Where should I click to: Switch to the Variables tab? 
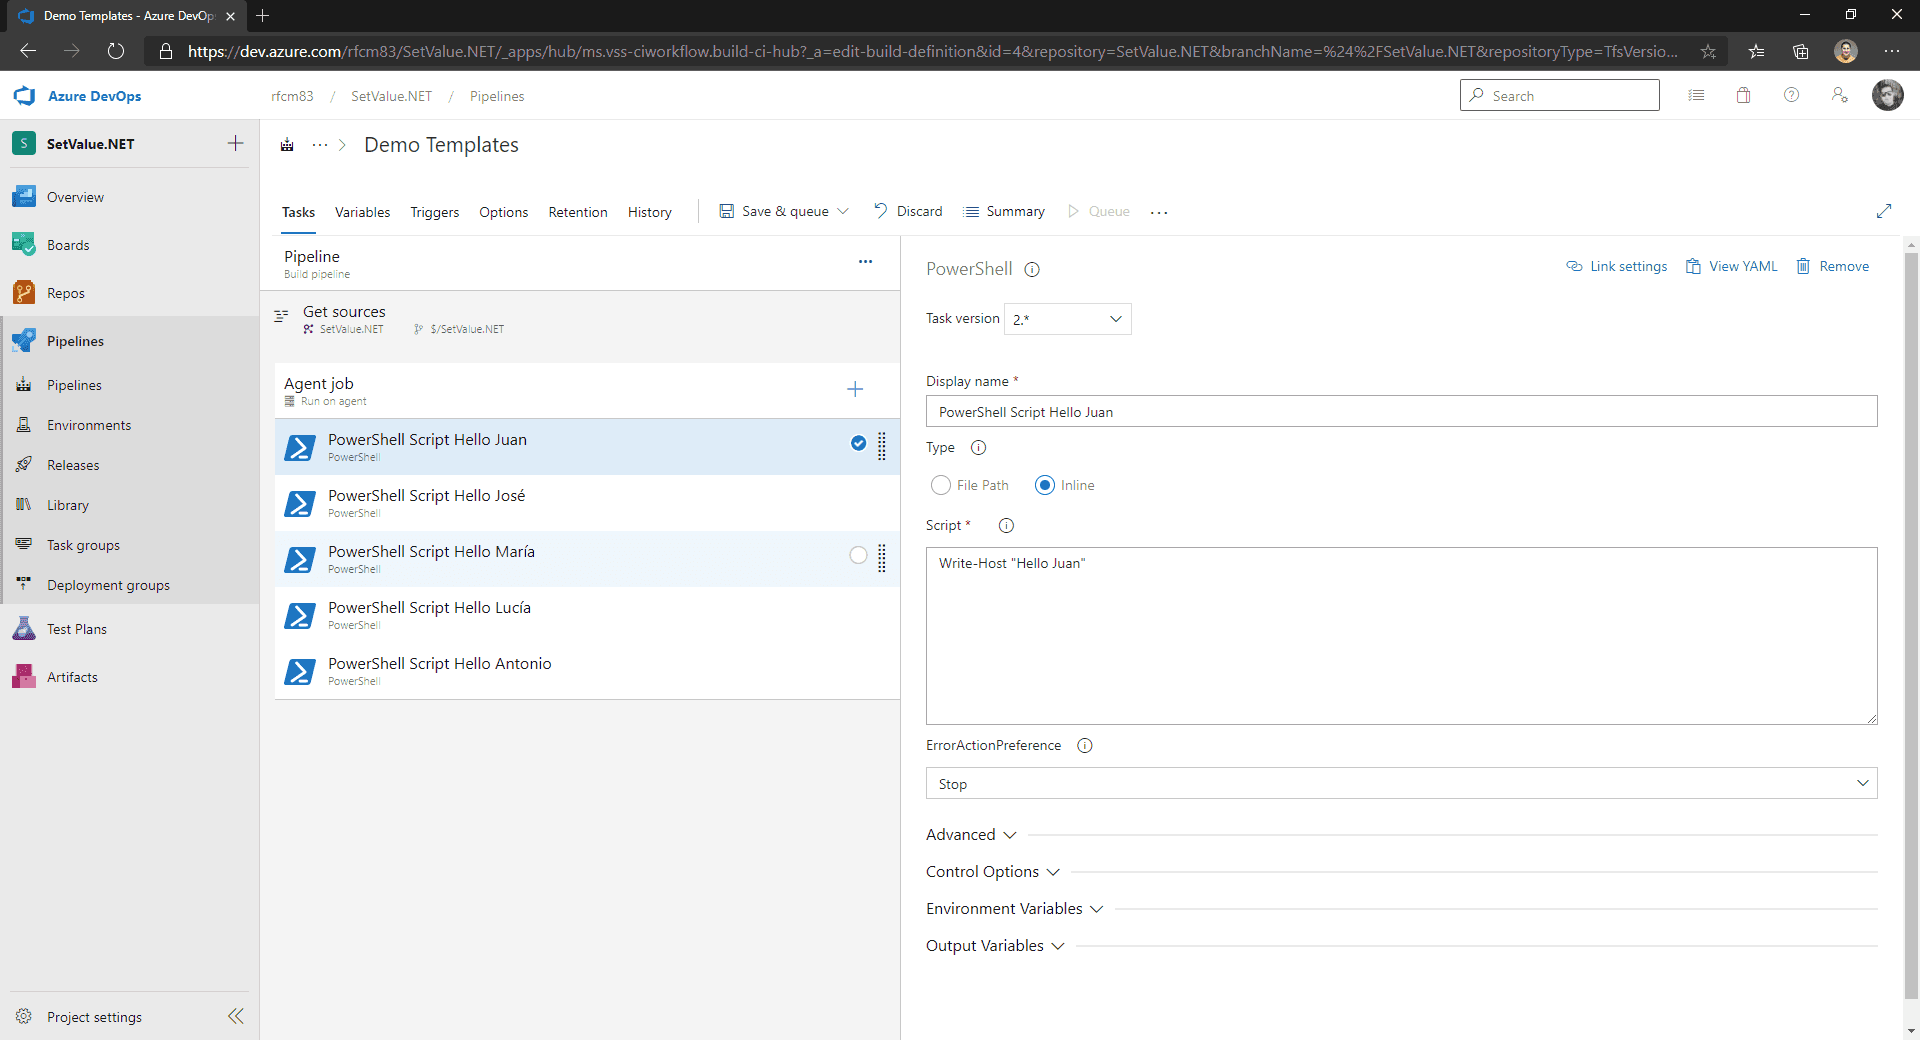click(x=362, y=212)
